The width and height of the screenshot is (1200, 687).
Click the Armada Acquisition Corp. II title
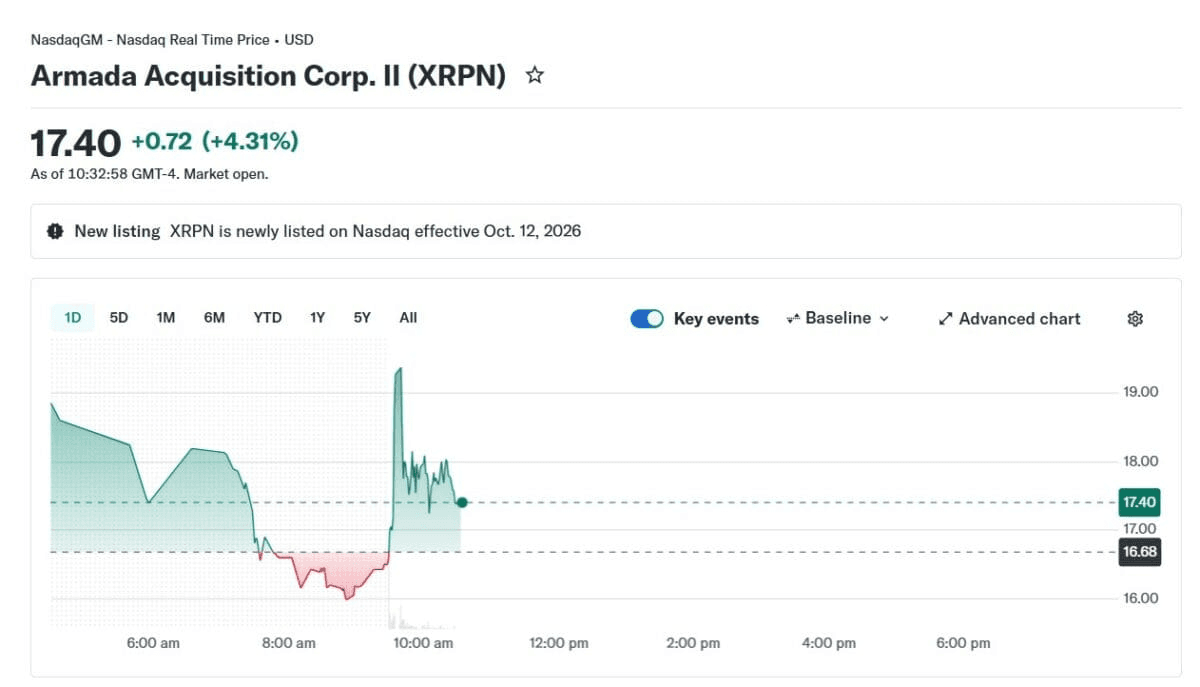(268, 76)
